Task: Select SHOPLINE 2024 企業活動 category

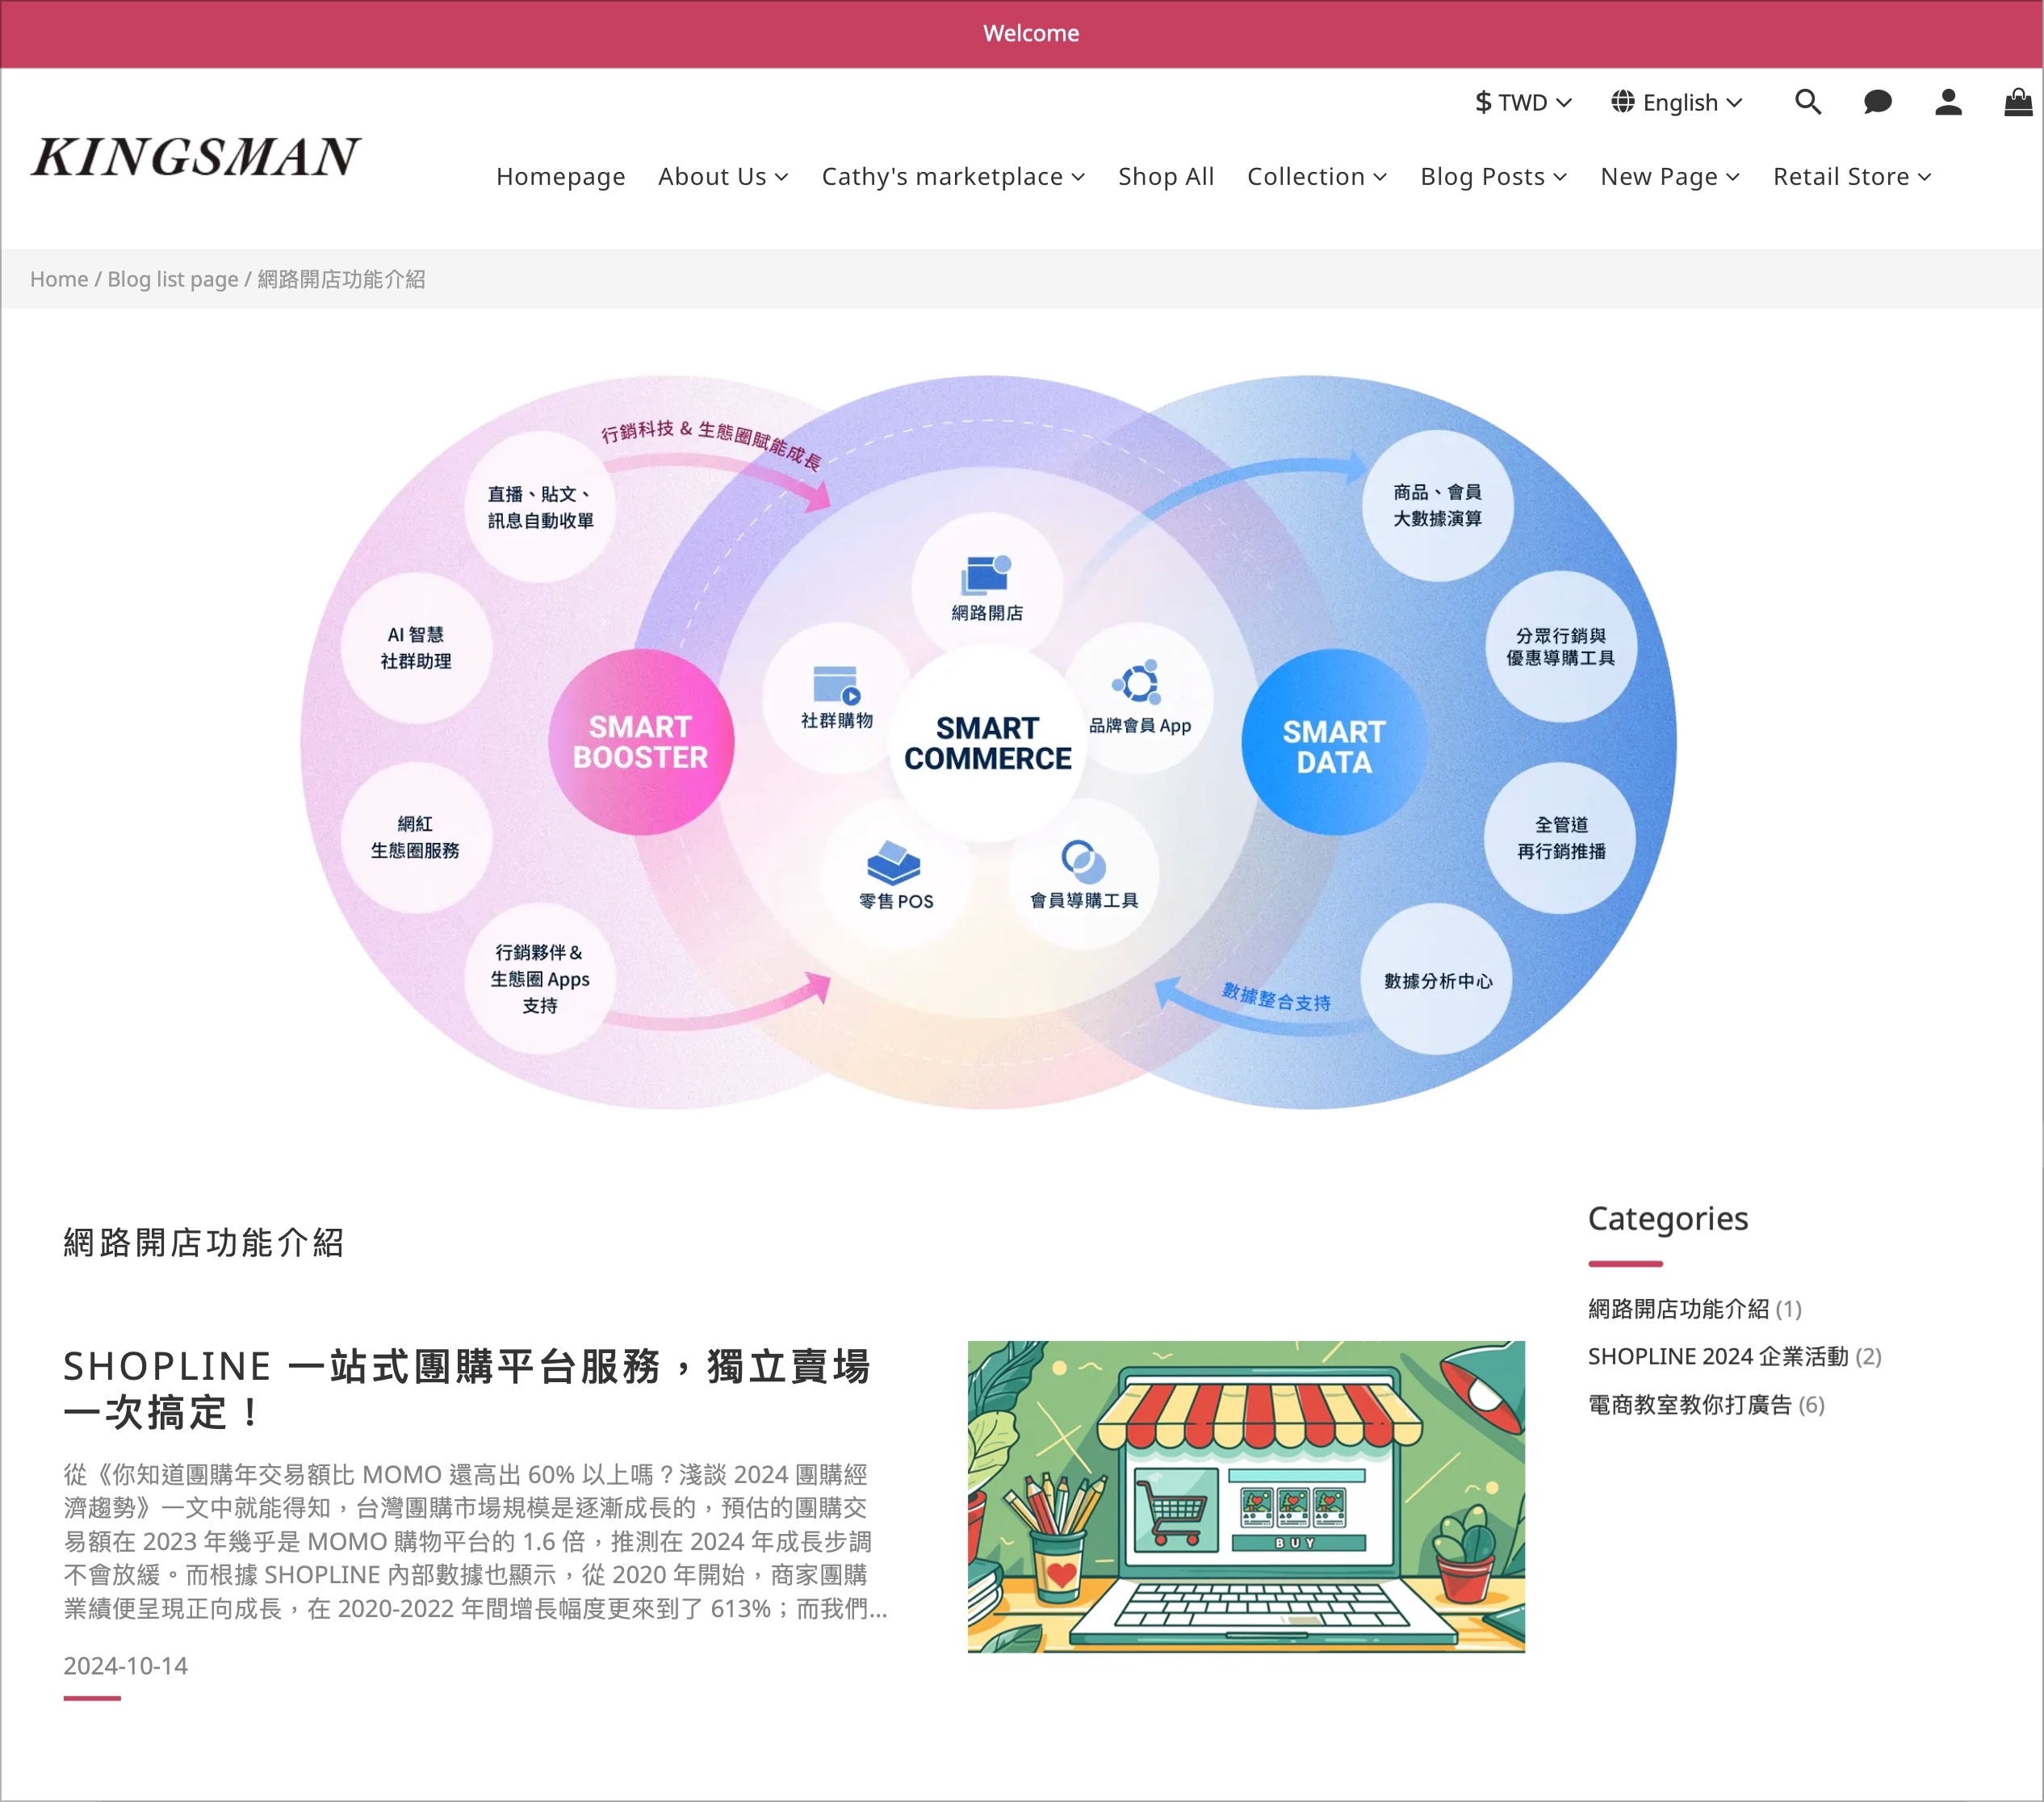Action: (1734, 1357)
